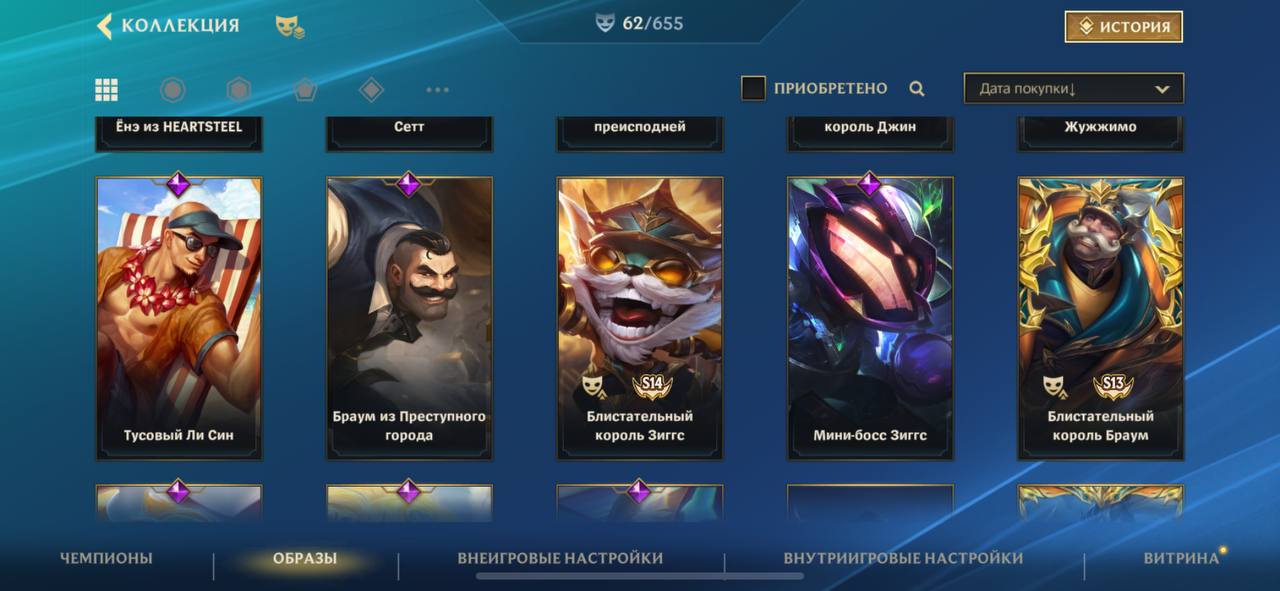Image resolution: width=1280 pixels, height=591 pixels.
Task: Open the Тусовый Ли Син skin card
Action: [x=179, y=318]
